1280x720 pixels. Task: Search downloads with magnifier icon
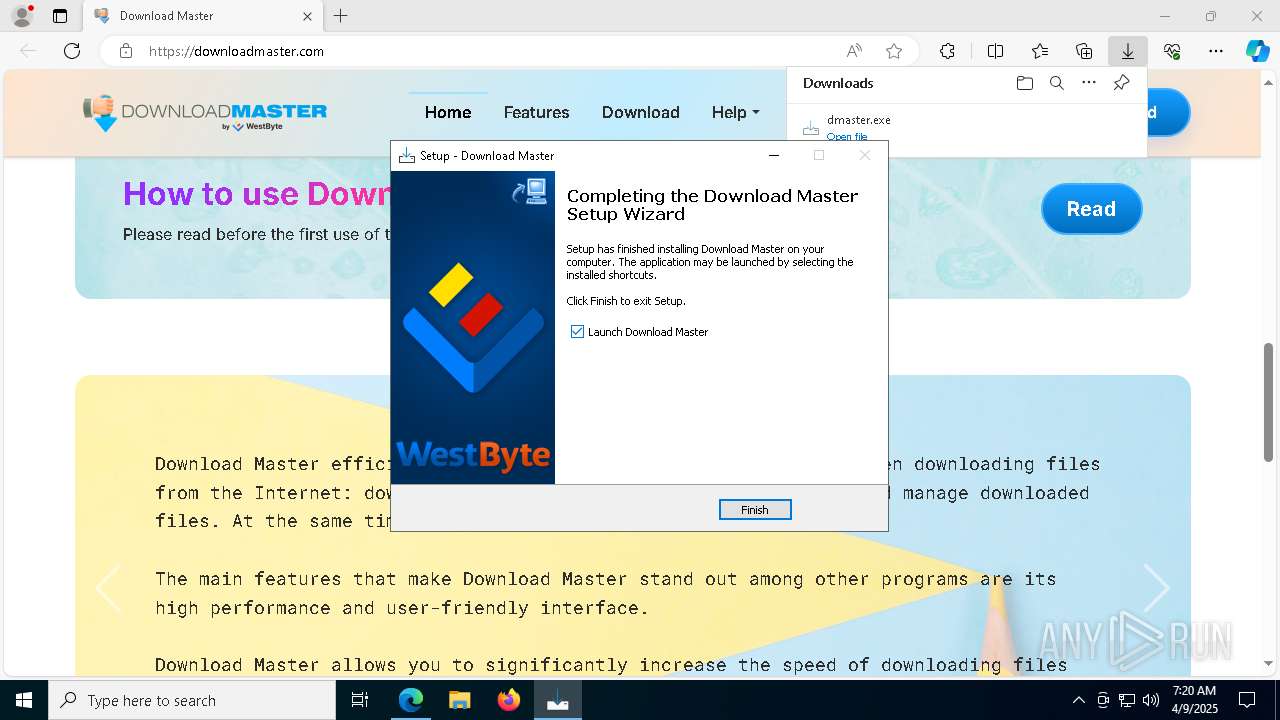click(1056, 83)
